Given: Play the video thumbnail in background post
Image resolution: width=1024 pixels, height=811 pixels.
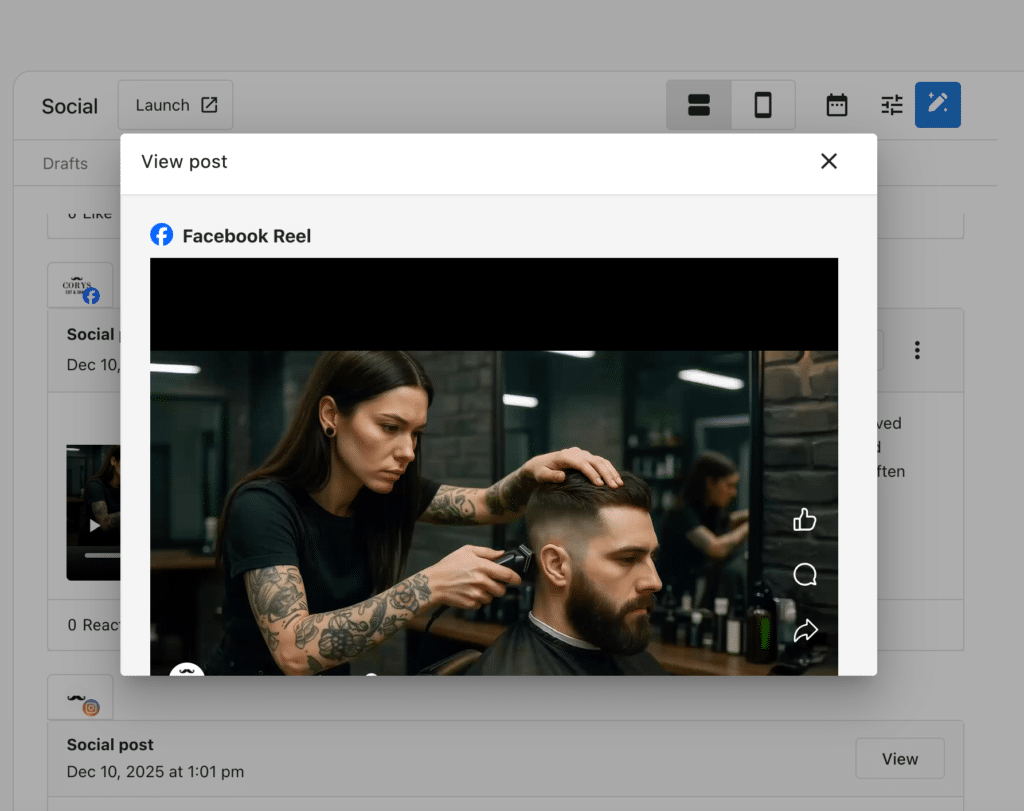Looking at the screenshot, I should pyautogui.click(x=95, y=525).
